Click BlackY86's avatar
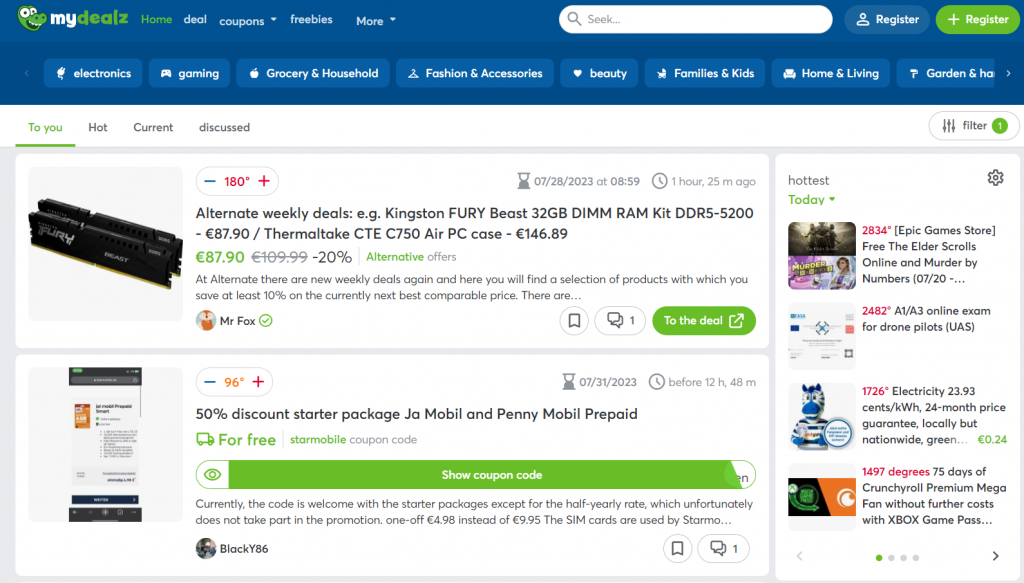This screenshot has height=583, width=1024. click(206, 548)
